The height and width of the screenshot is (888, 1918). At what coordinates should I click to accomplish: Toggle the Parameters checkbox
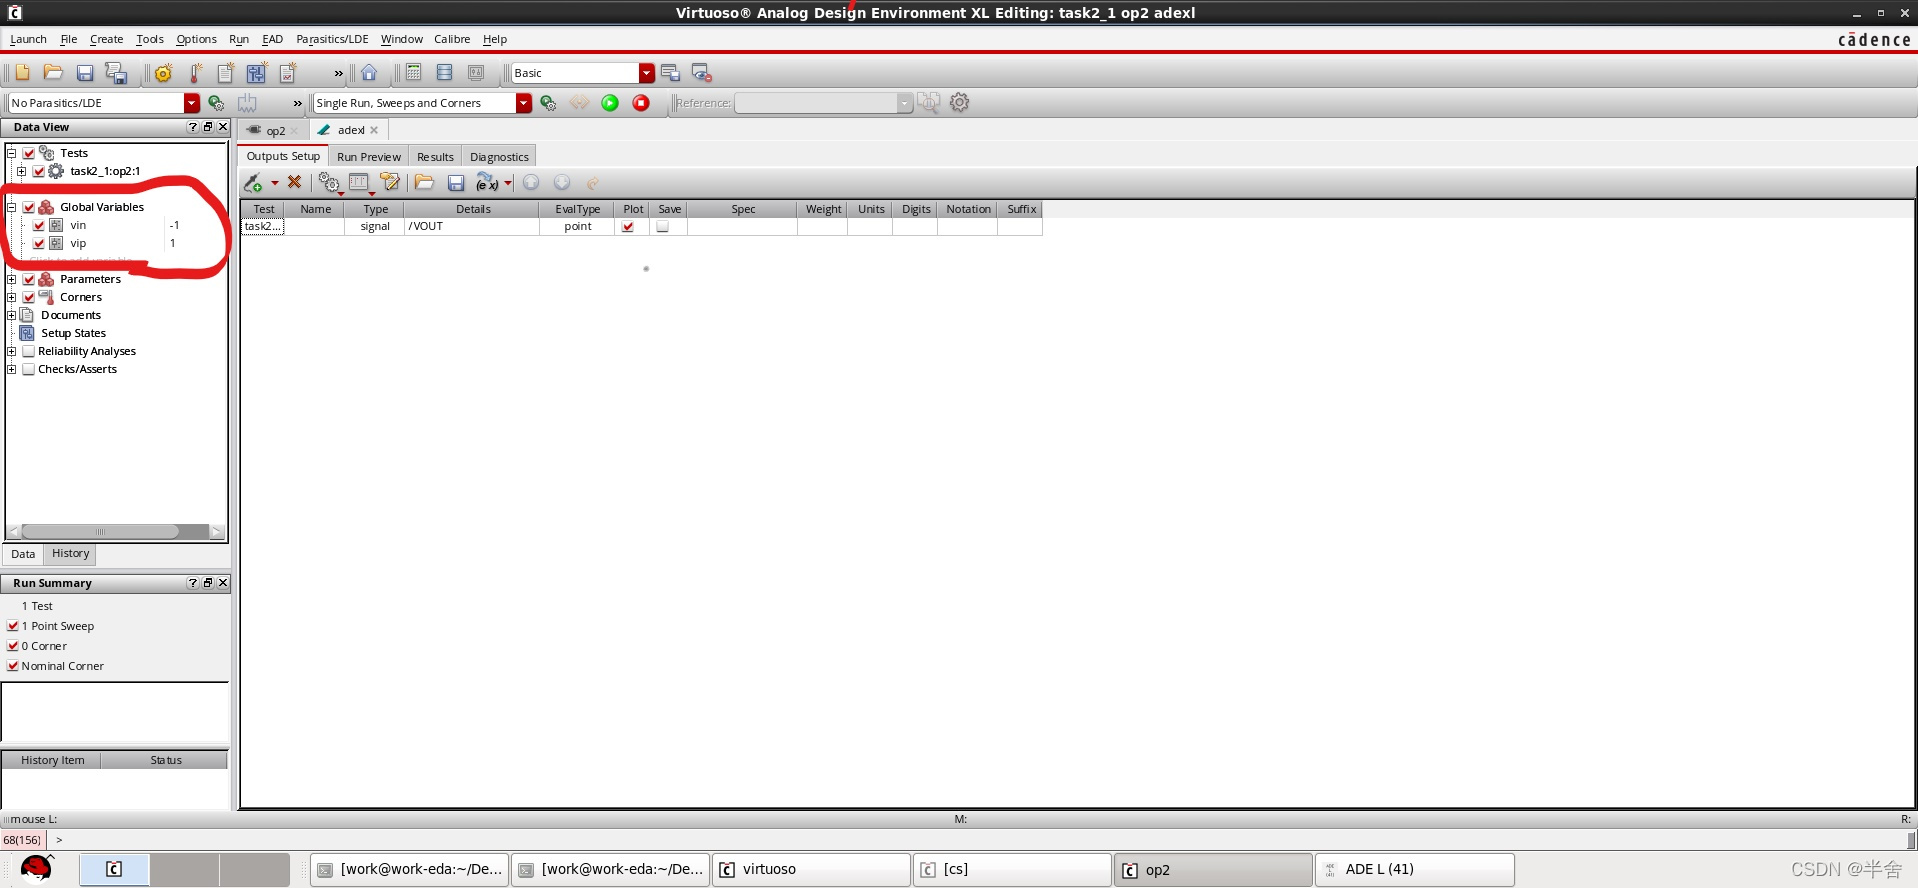[29, 279]
